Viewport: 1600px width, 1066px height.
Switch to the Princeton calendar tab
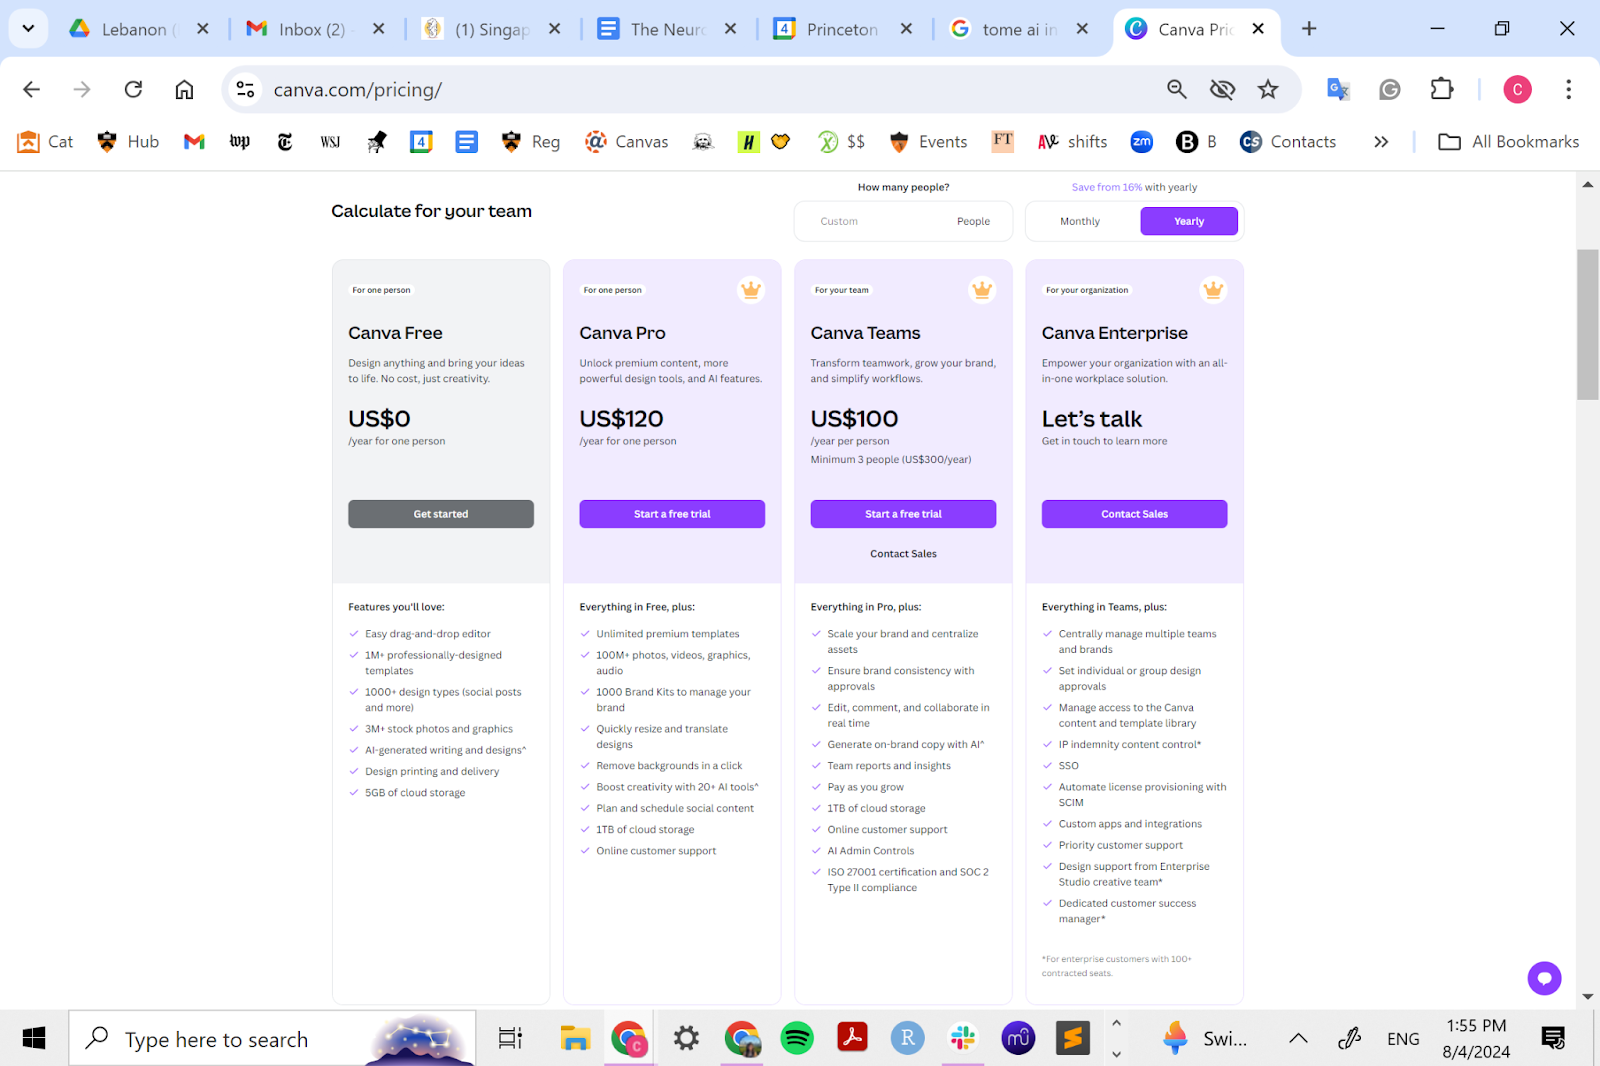point(829,29)
